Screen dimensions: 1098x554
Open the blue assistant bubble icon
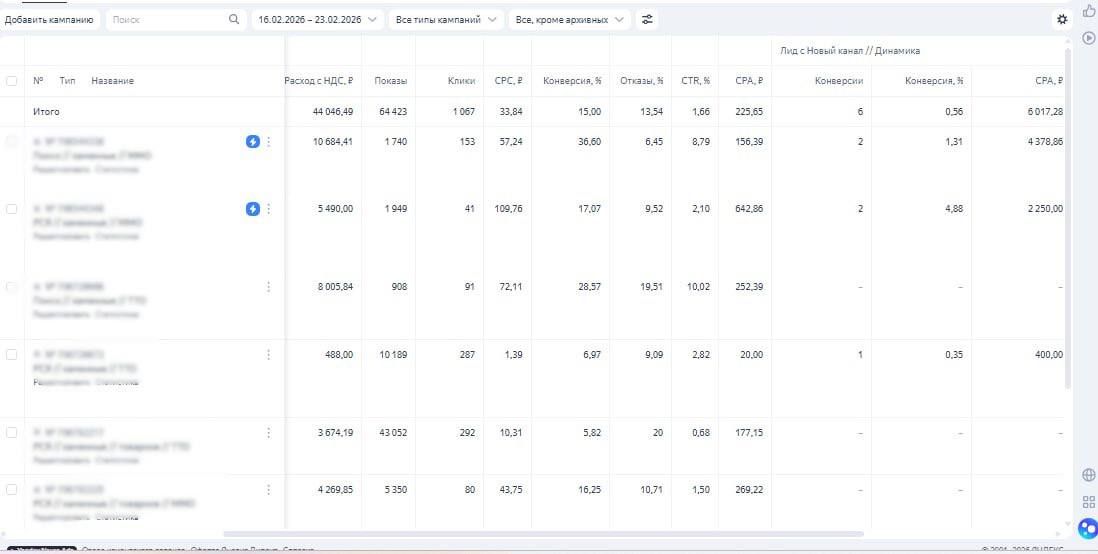pyautogui.click(x=1088, y=528)
